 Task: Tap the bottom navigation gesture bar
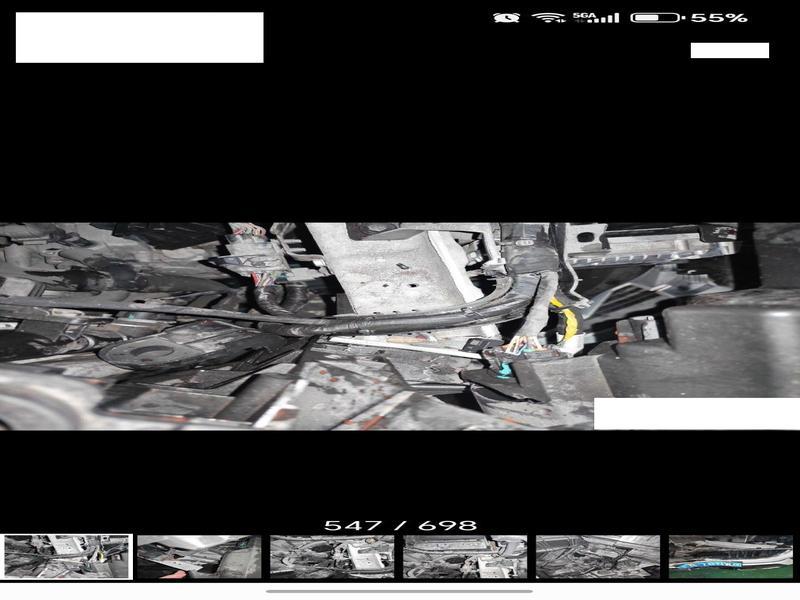[x=400, y=591]
